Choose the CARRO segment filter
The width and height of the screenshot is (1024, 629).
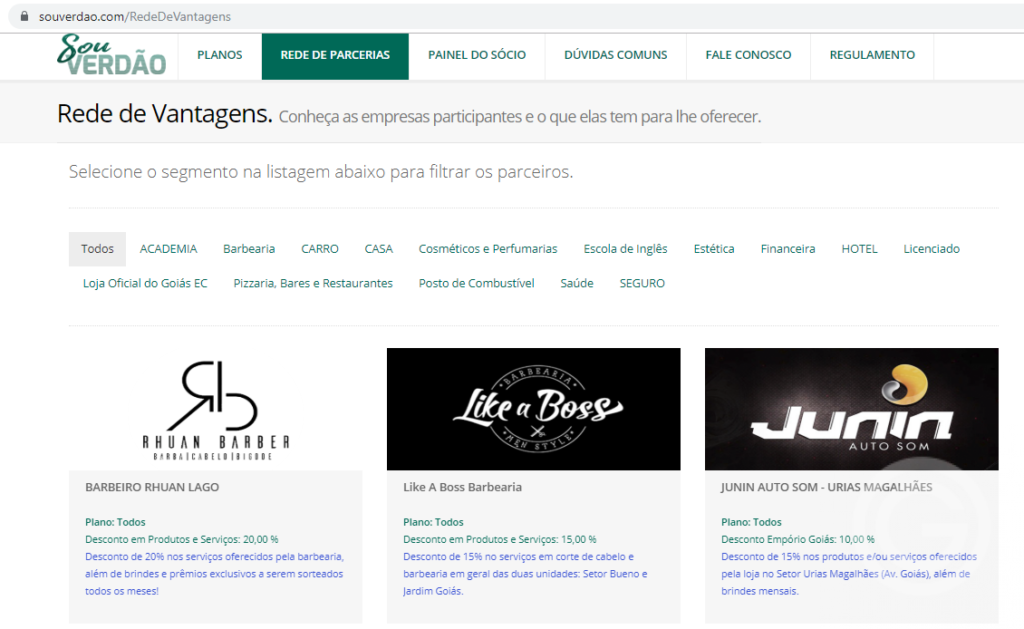click(320, 249)
